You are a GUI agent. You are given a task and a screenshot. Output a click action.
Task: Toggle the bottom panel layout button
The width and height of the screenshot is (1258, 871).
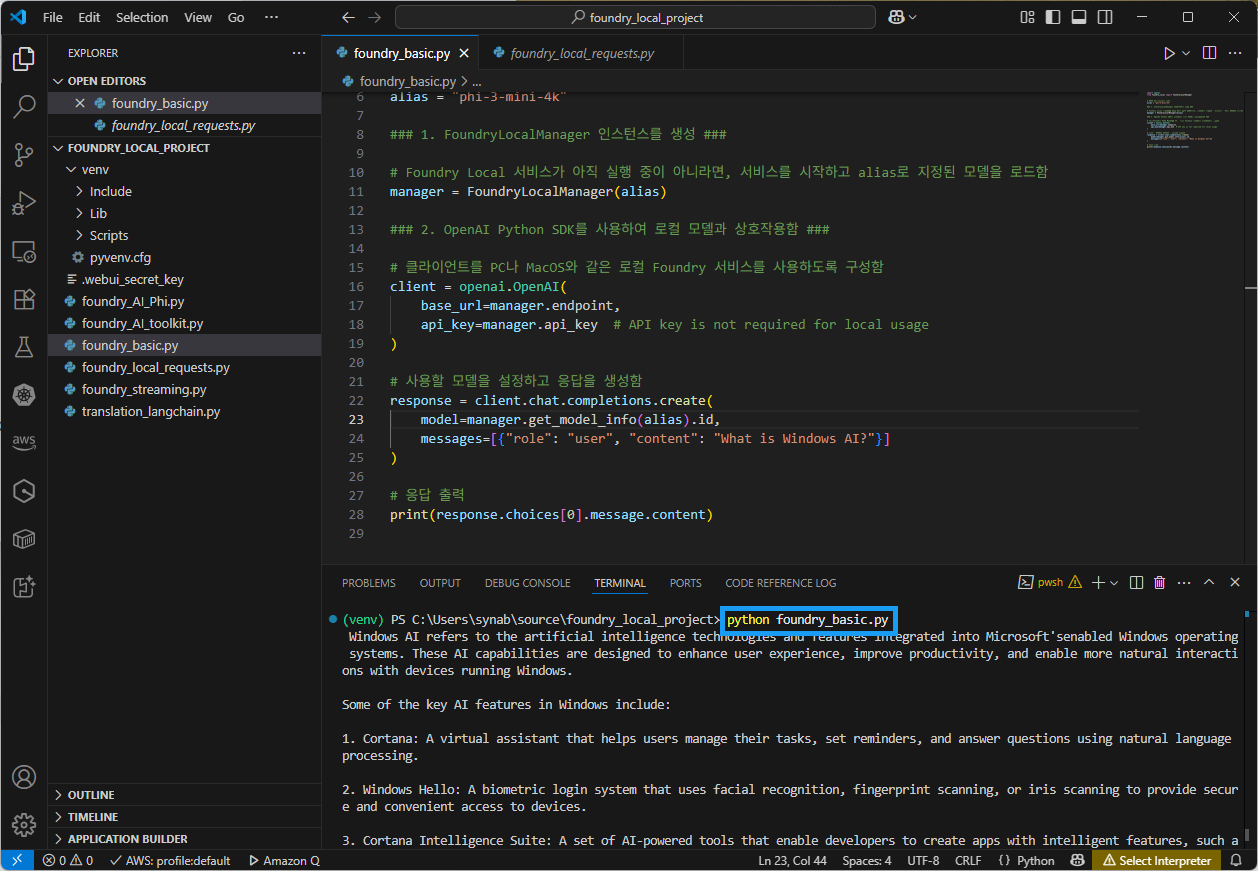click(1079, 17)
